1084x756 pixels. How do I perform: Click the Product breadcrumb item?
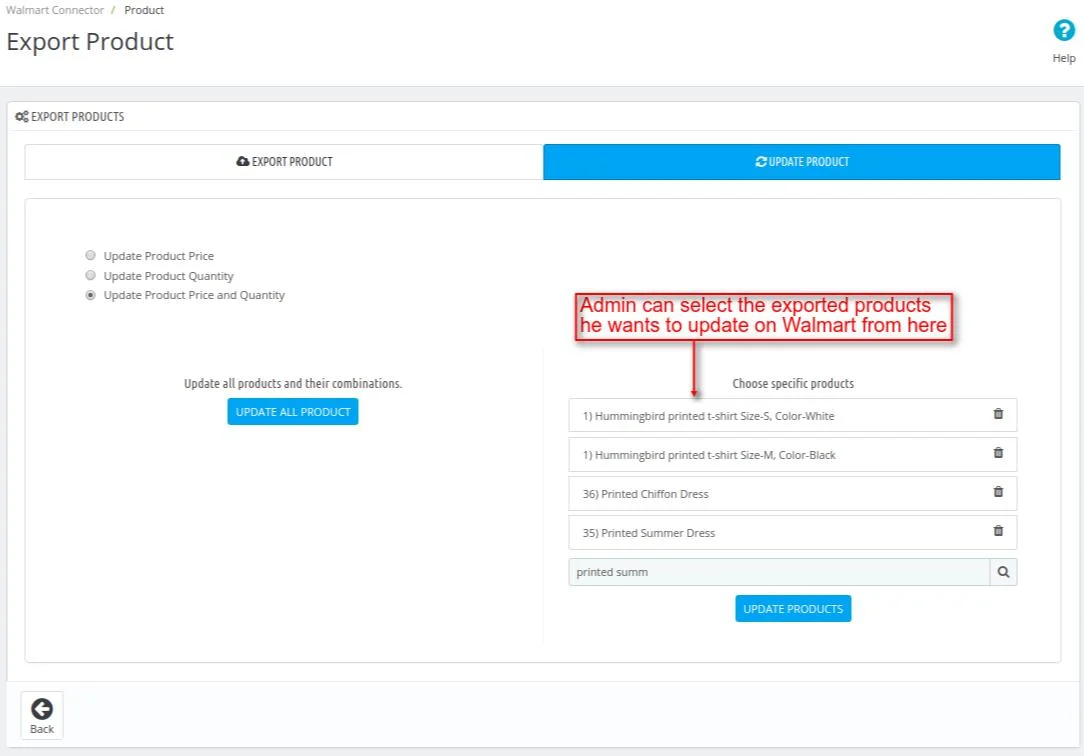144,10
